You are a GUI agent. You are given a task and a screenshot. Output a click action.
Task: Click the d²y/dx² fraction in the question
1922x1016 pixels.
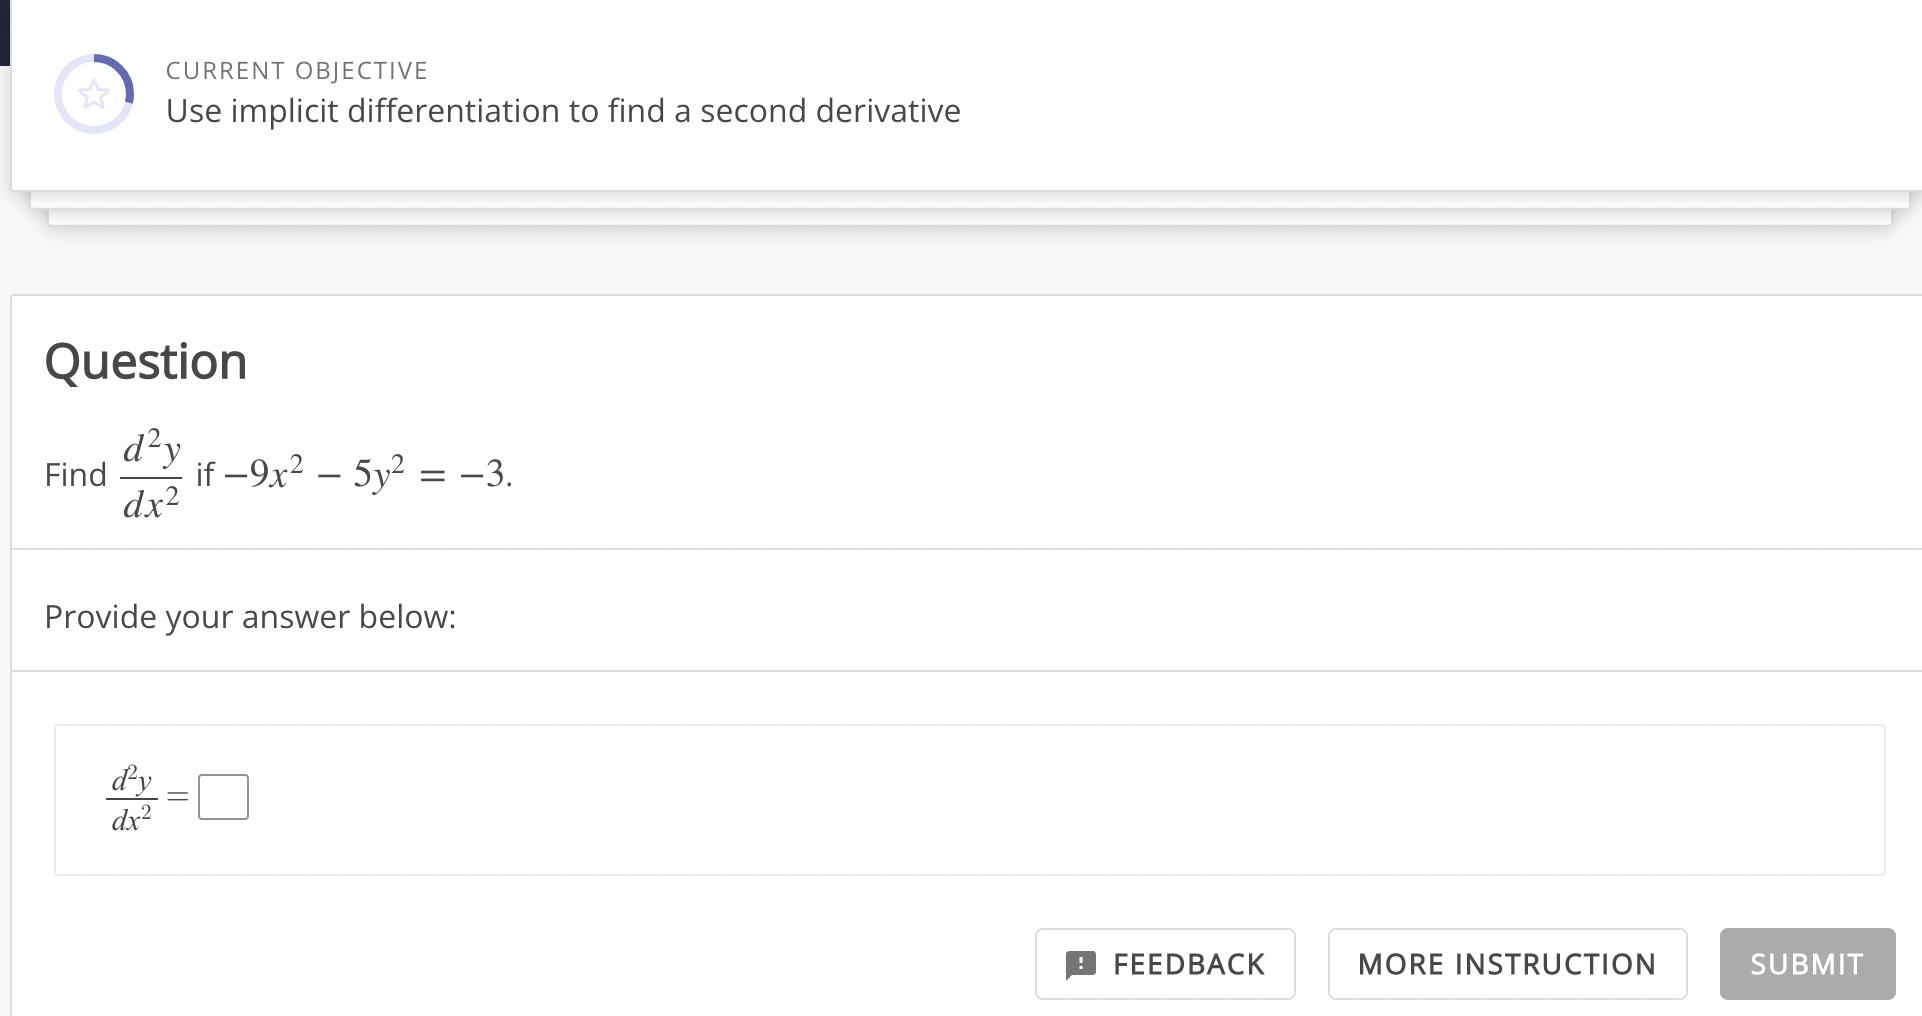coord(150,474)
